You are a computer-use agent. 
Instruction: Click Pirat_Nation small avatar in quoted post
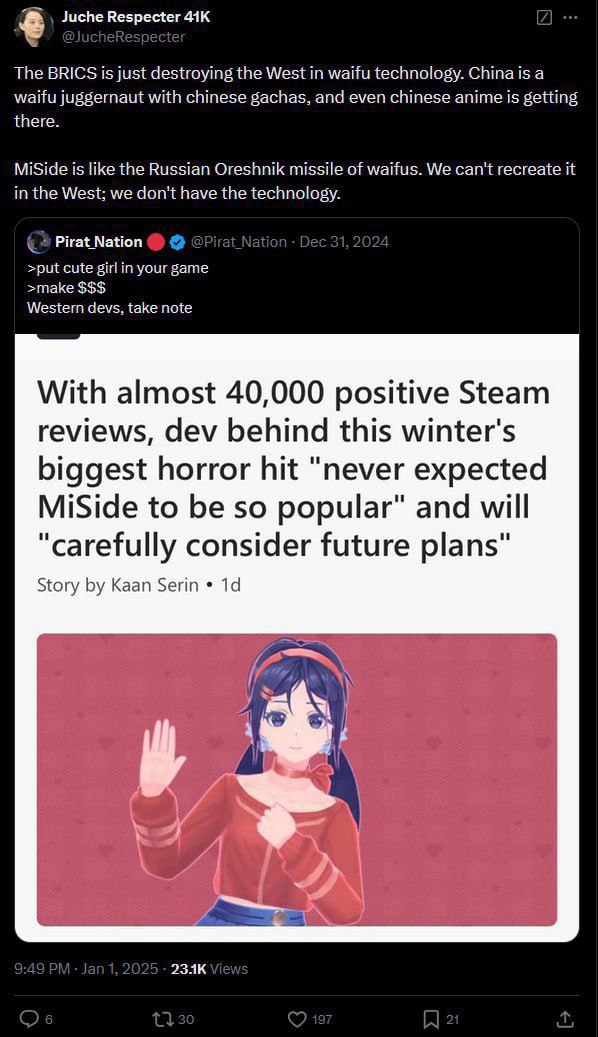38,242
